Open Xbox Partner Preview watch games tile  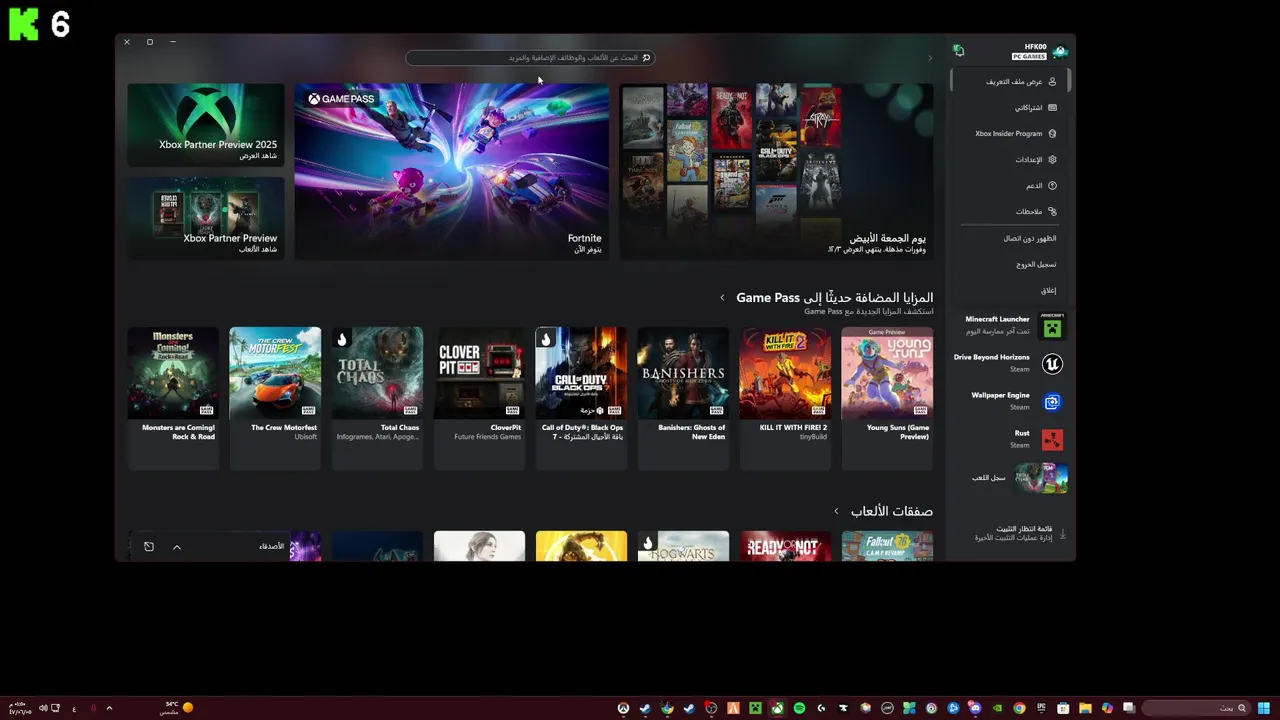[206, 218]
